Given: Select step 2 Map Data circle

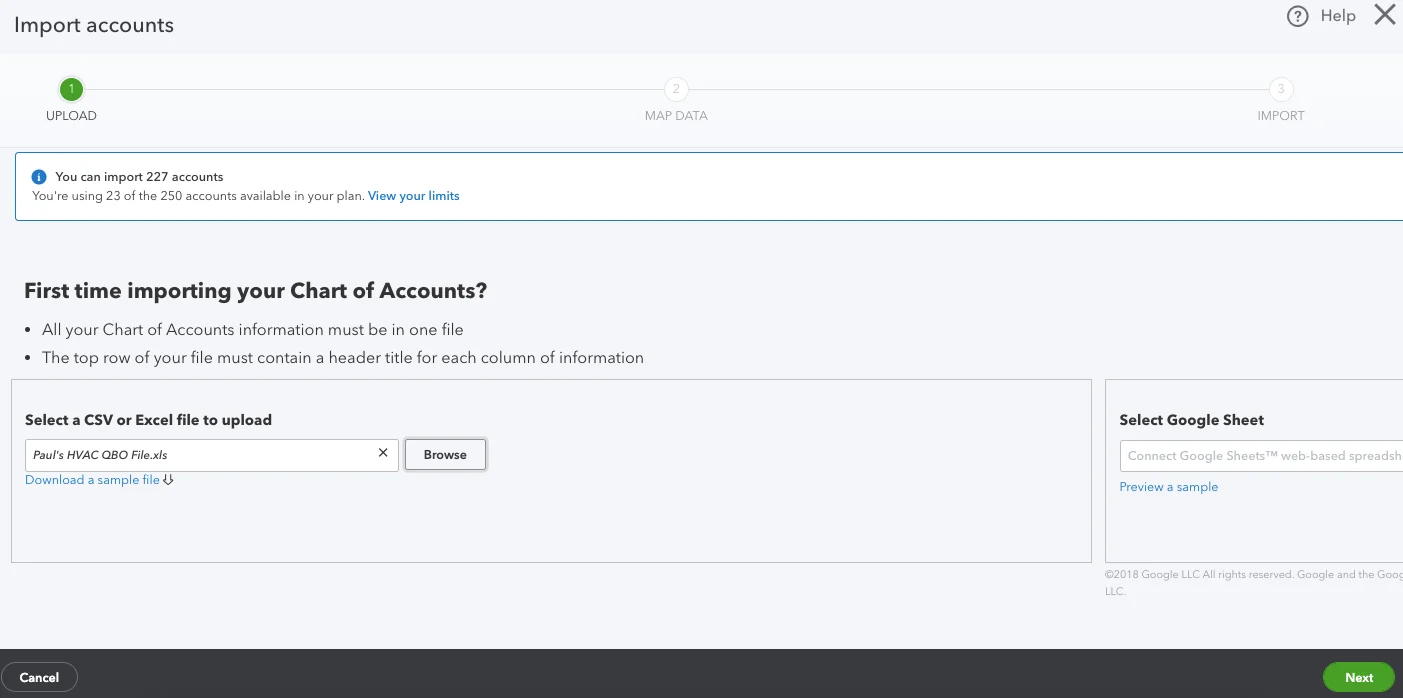Looking at the screenshot, I should click(x=676, y=90).
